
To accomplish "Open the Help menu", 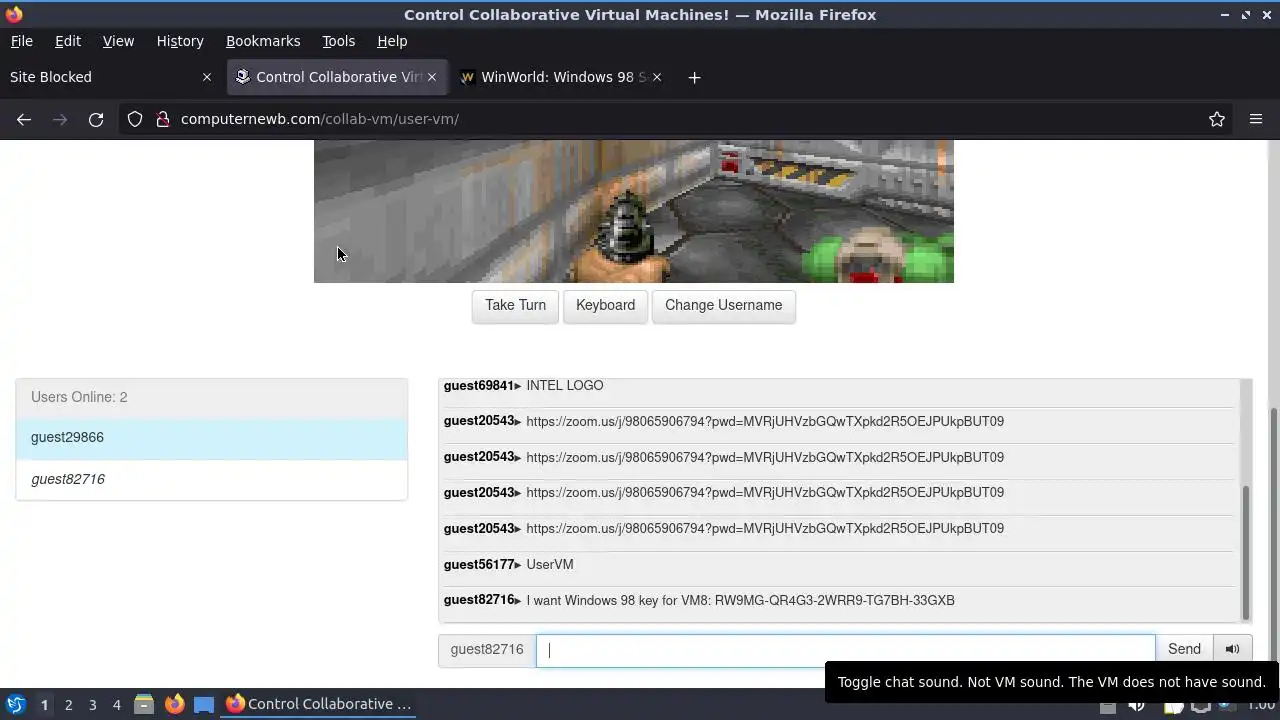I will coord(392,41).
